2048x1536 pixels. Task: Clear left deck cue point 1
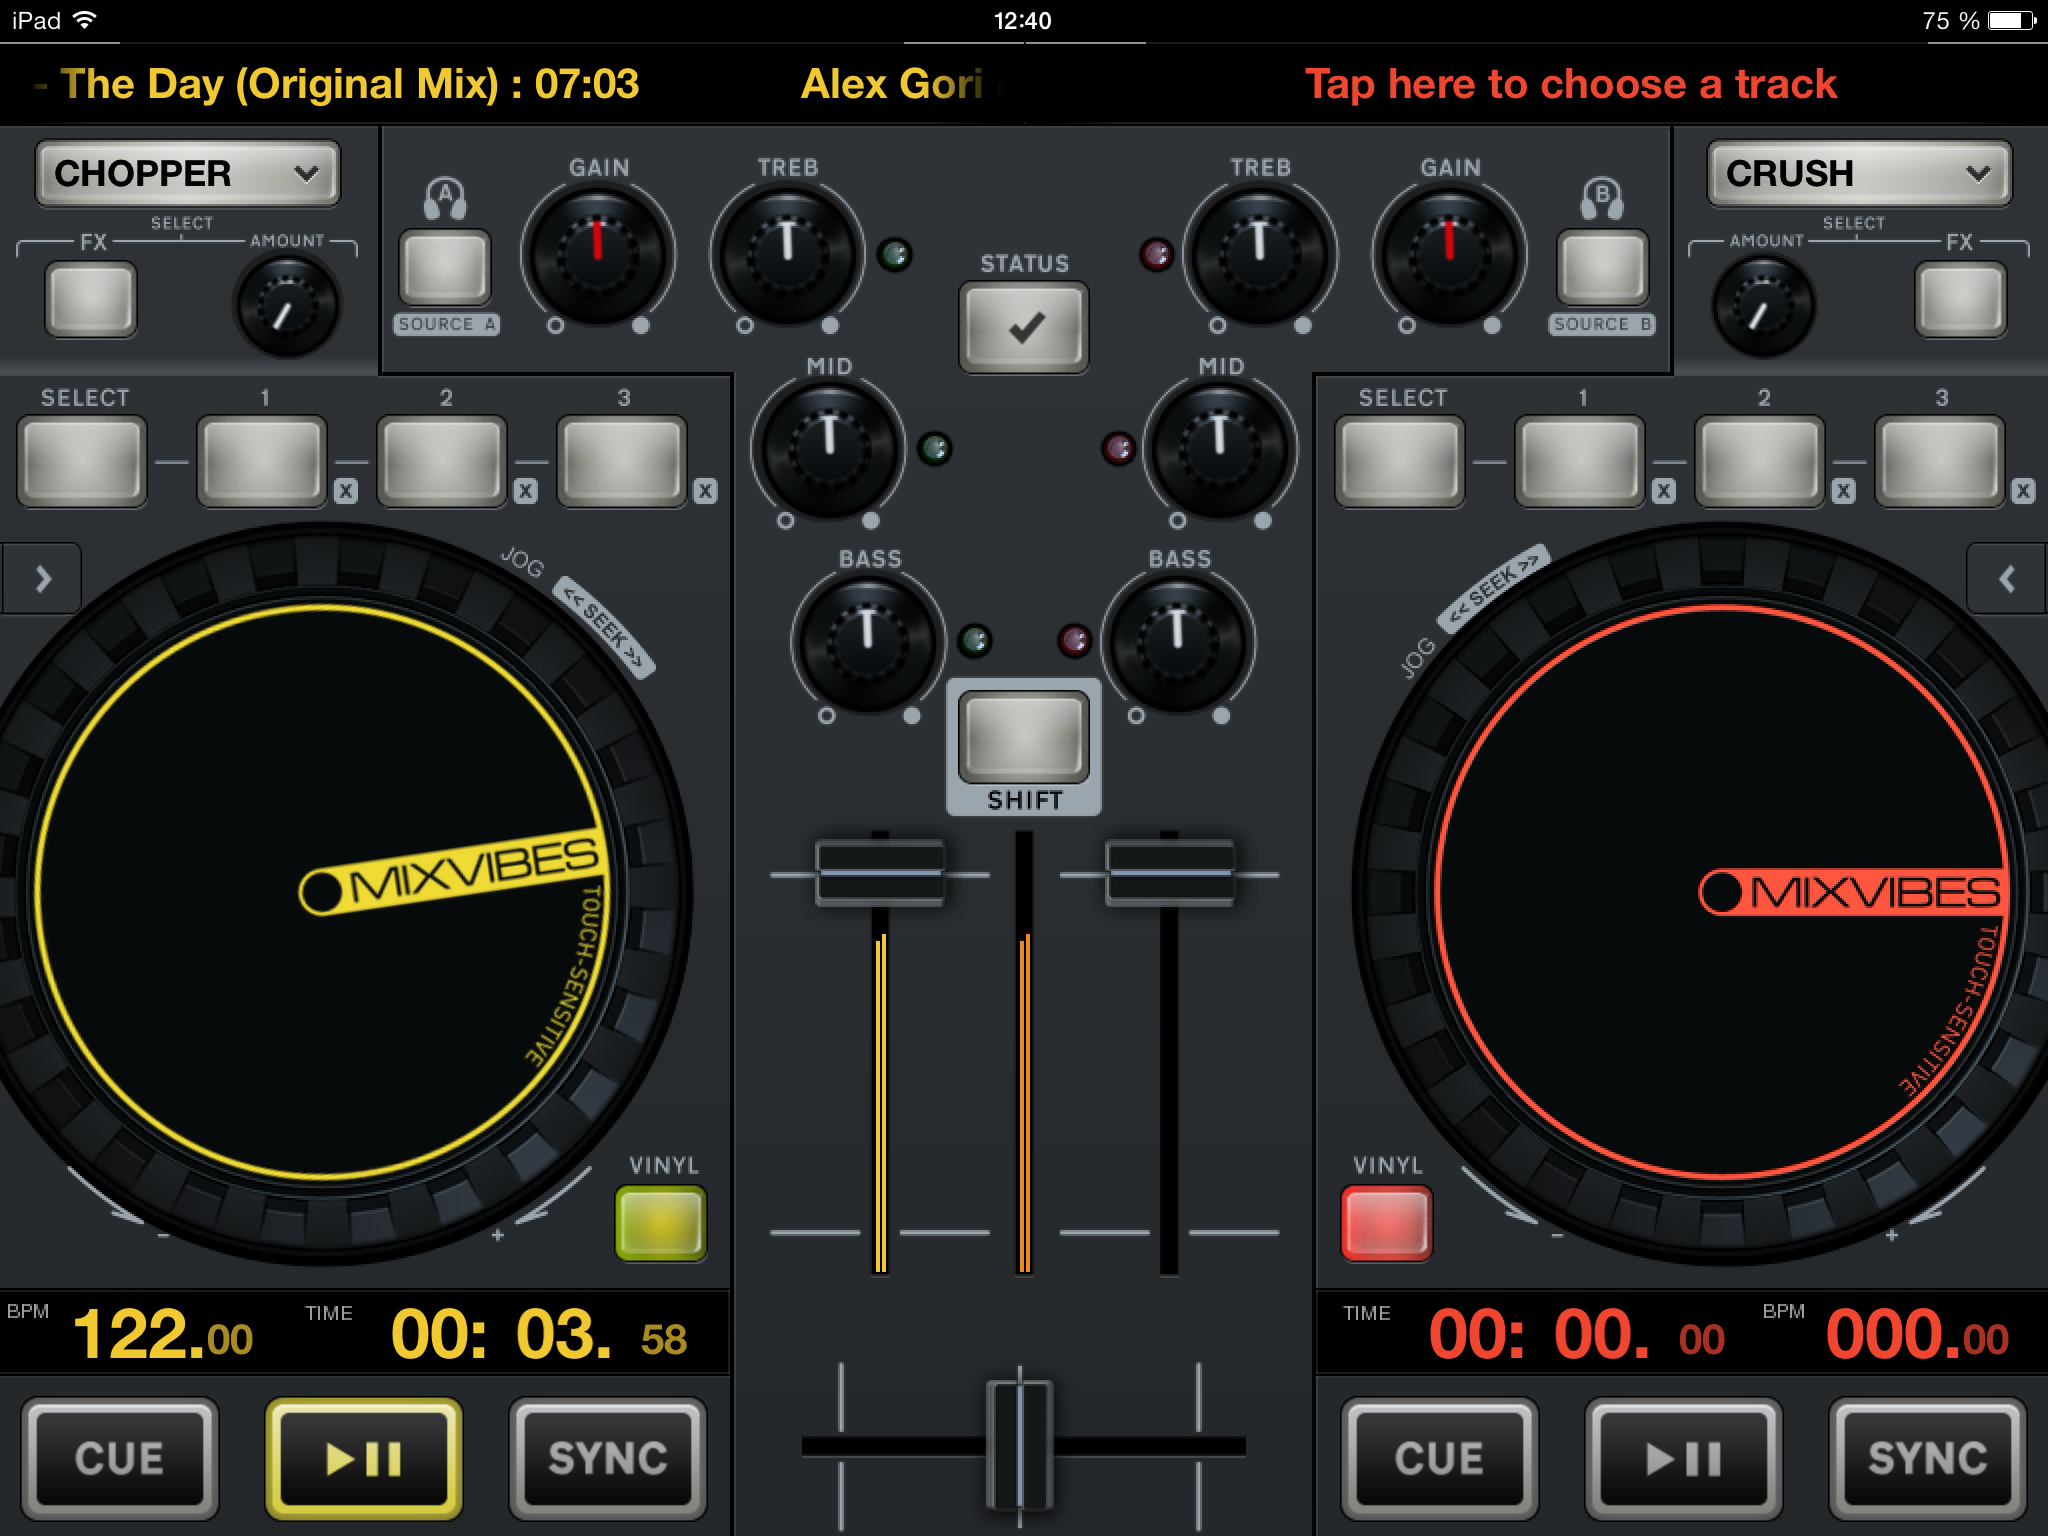click(346, 491)
